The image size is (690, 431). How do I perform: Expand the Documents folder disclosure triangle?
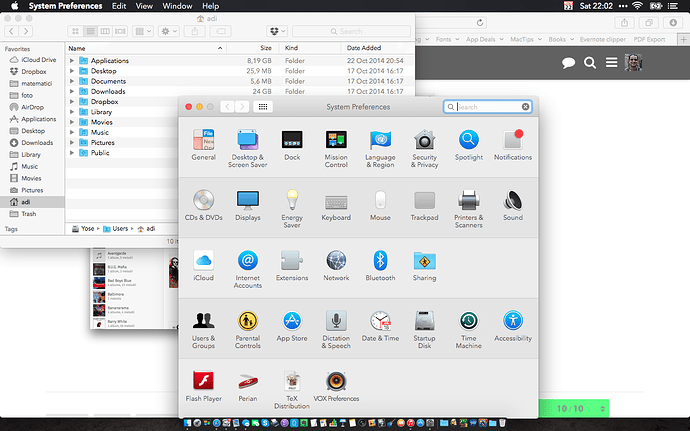click(x=73, y=81)
